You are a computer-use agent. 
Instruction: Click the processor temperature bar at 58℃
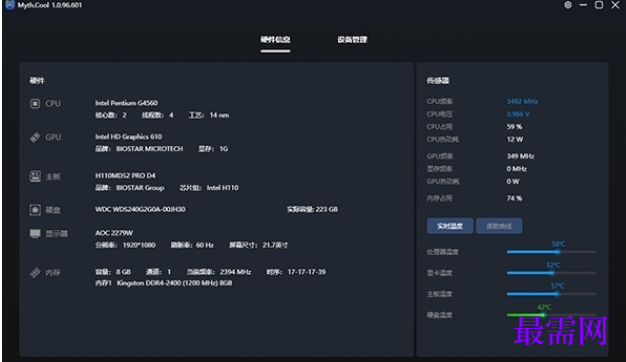click(551, 252)
